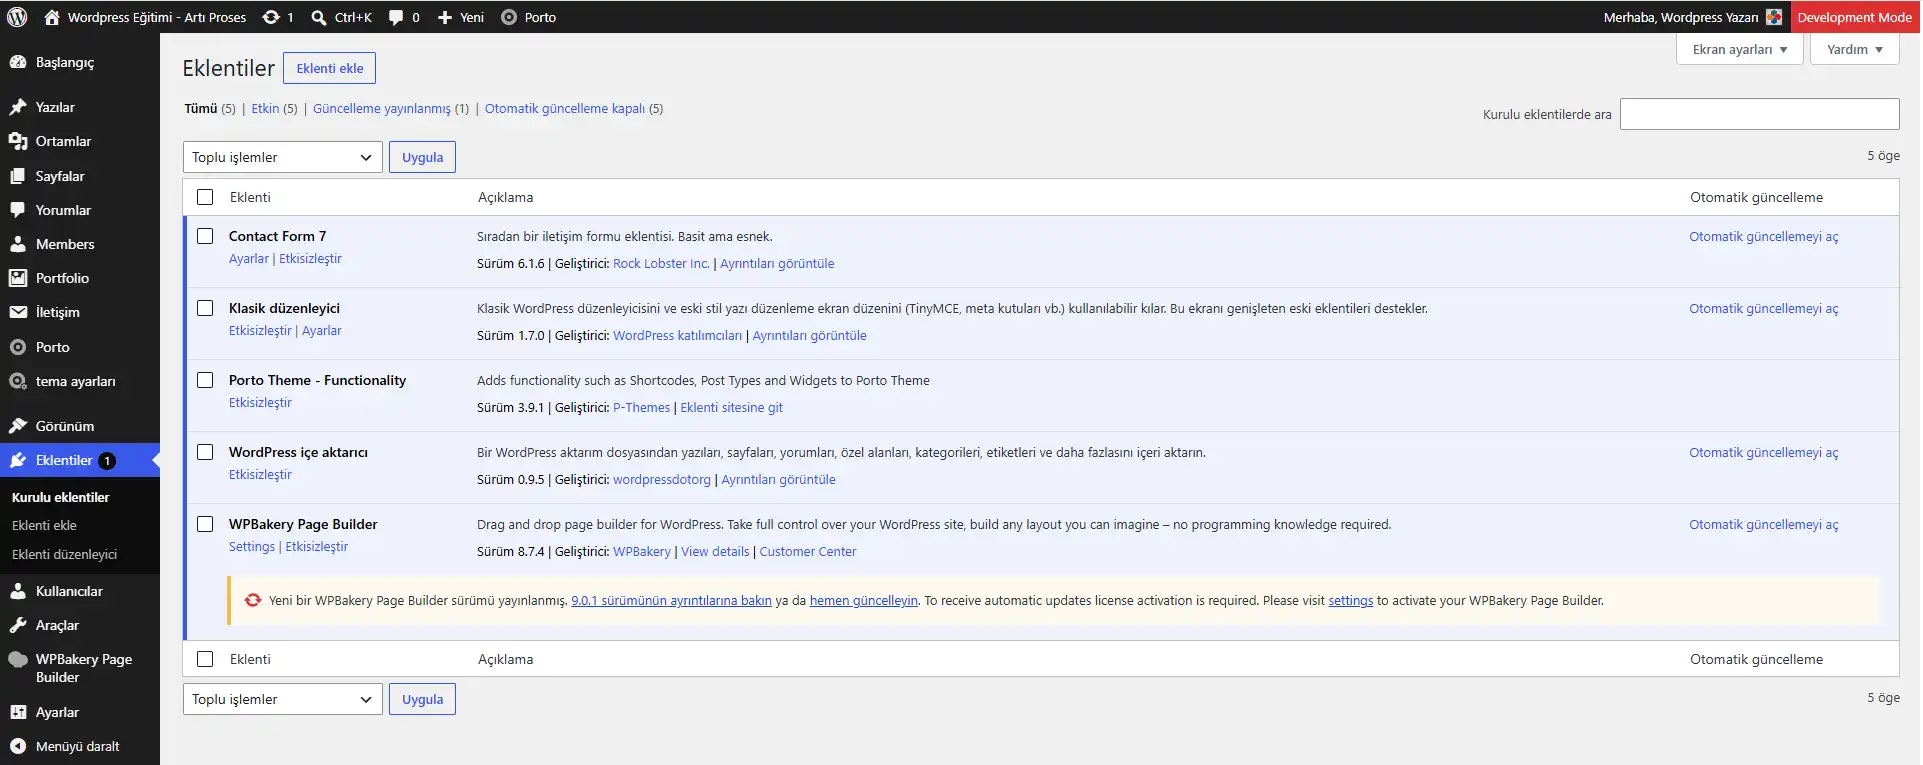The width and height of the screenshot is (1923, 765).
Task: Check the select-all checkbox in the table footer
Action: [x=205, y=659]
